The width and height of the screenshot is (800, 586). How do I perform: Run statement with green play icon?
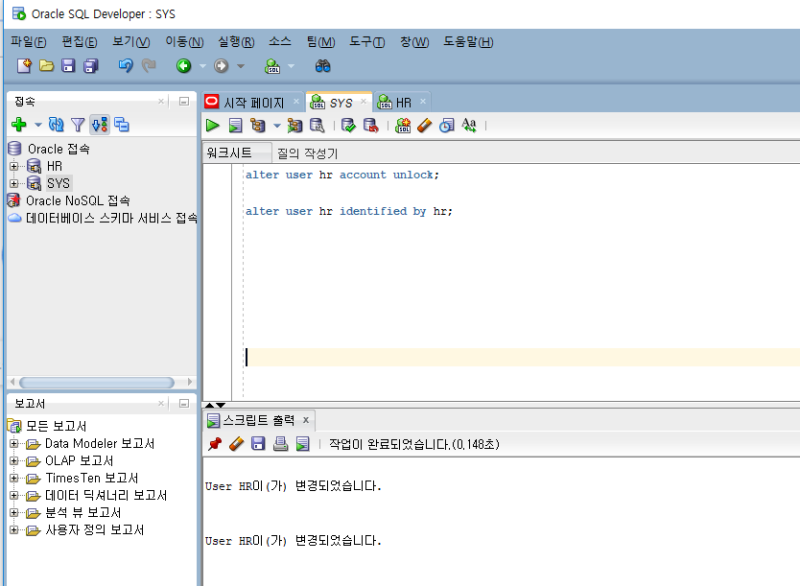(212, 125)
